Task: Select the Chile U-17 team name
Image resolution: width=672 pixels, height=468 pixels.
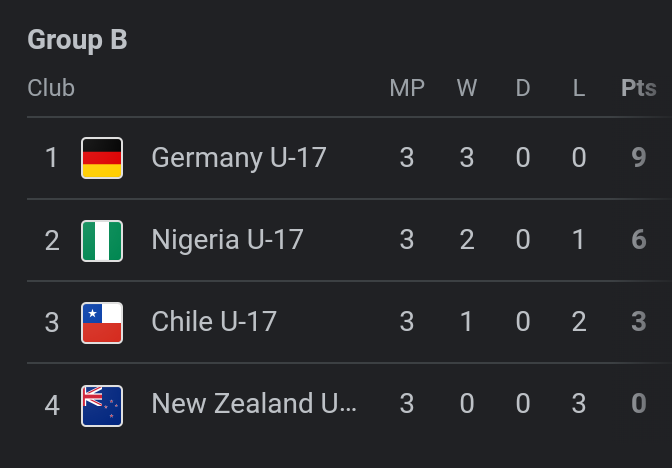Action: 214,322
